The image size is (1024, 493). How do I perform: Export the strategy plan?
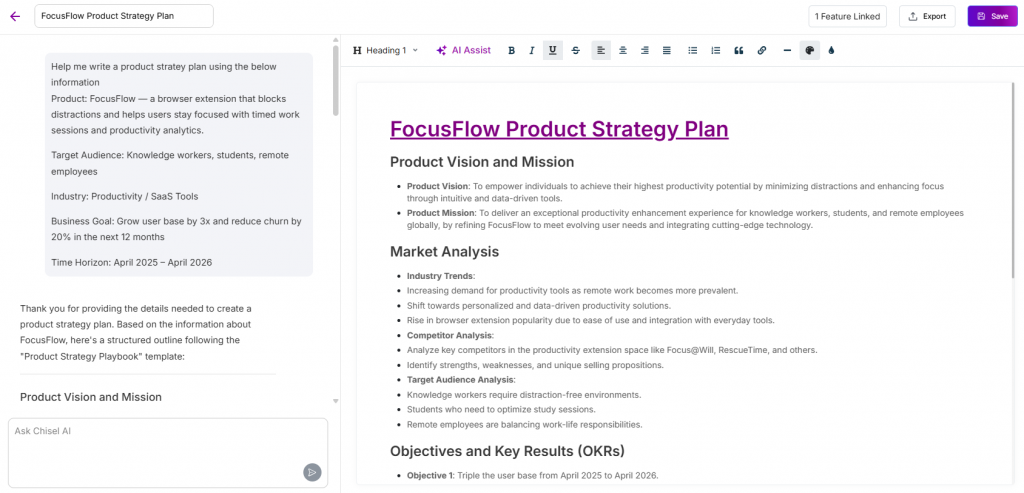[x=927, y=16]
